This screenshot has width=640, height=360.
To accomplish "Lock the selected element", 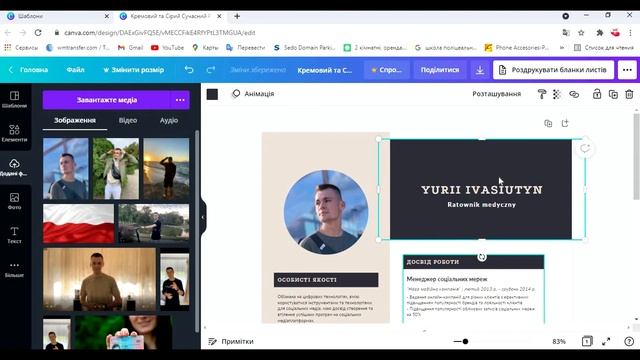I will 597,94.
